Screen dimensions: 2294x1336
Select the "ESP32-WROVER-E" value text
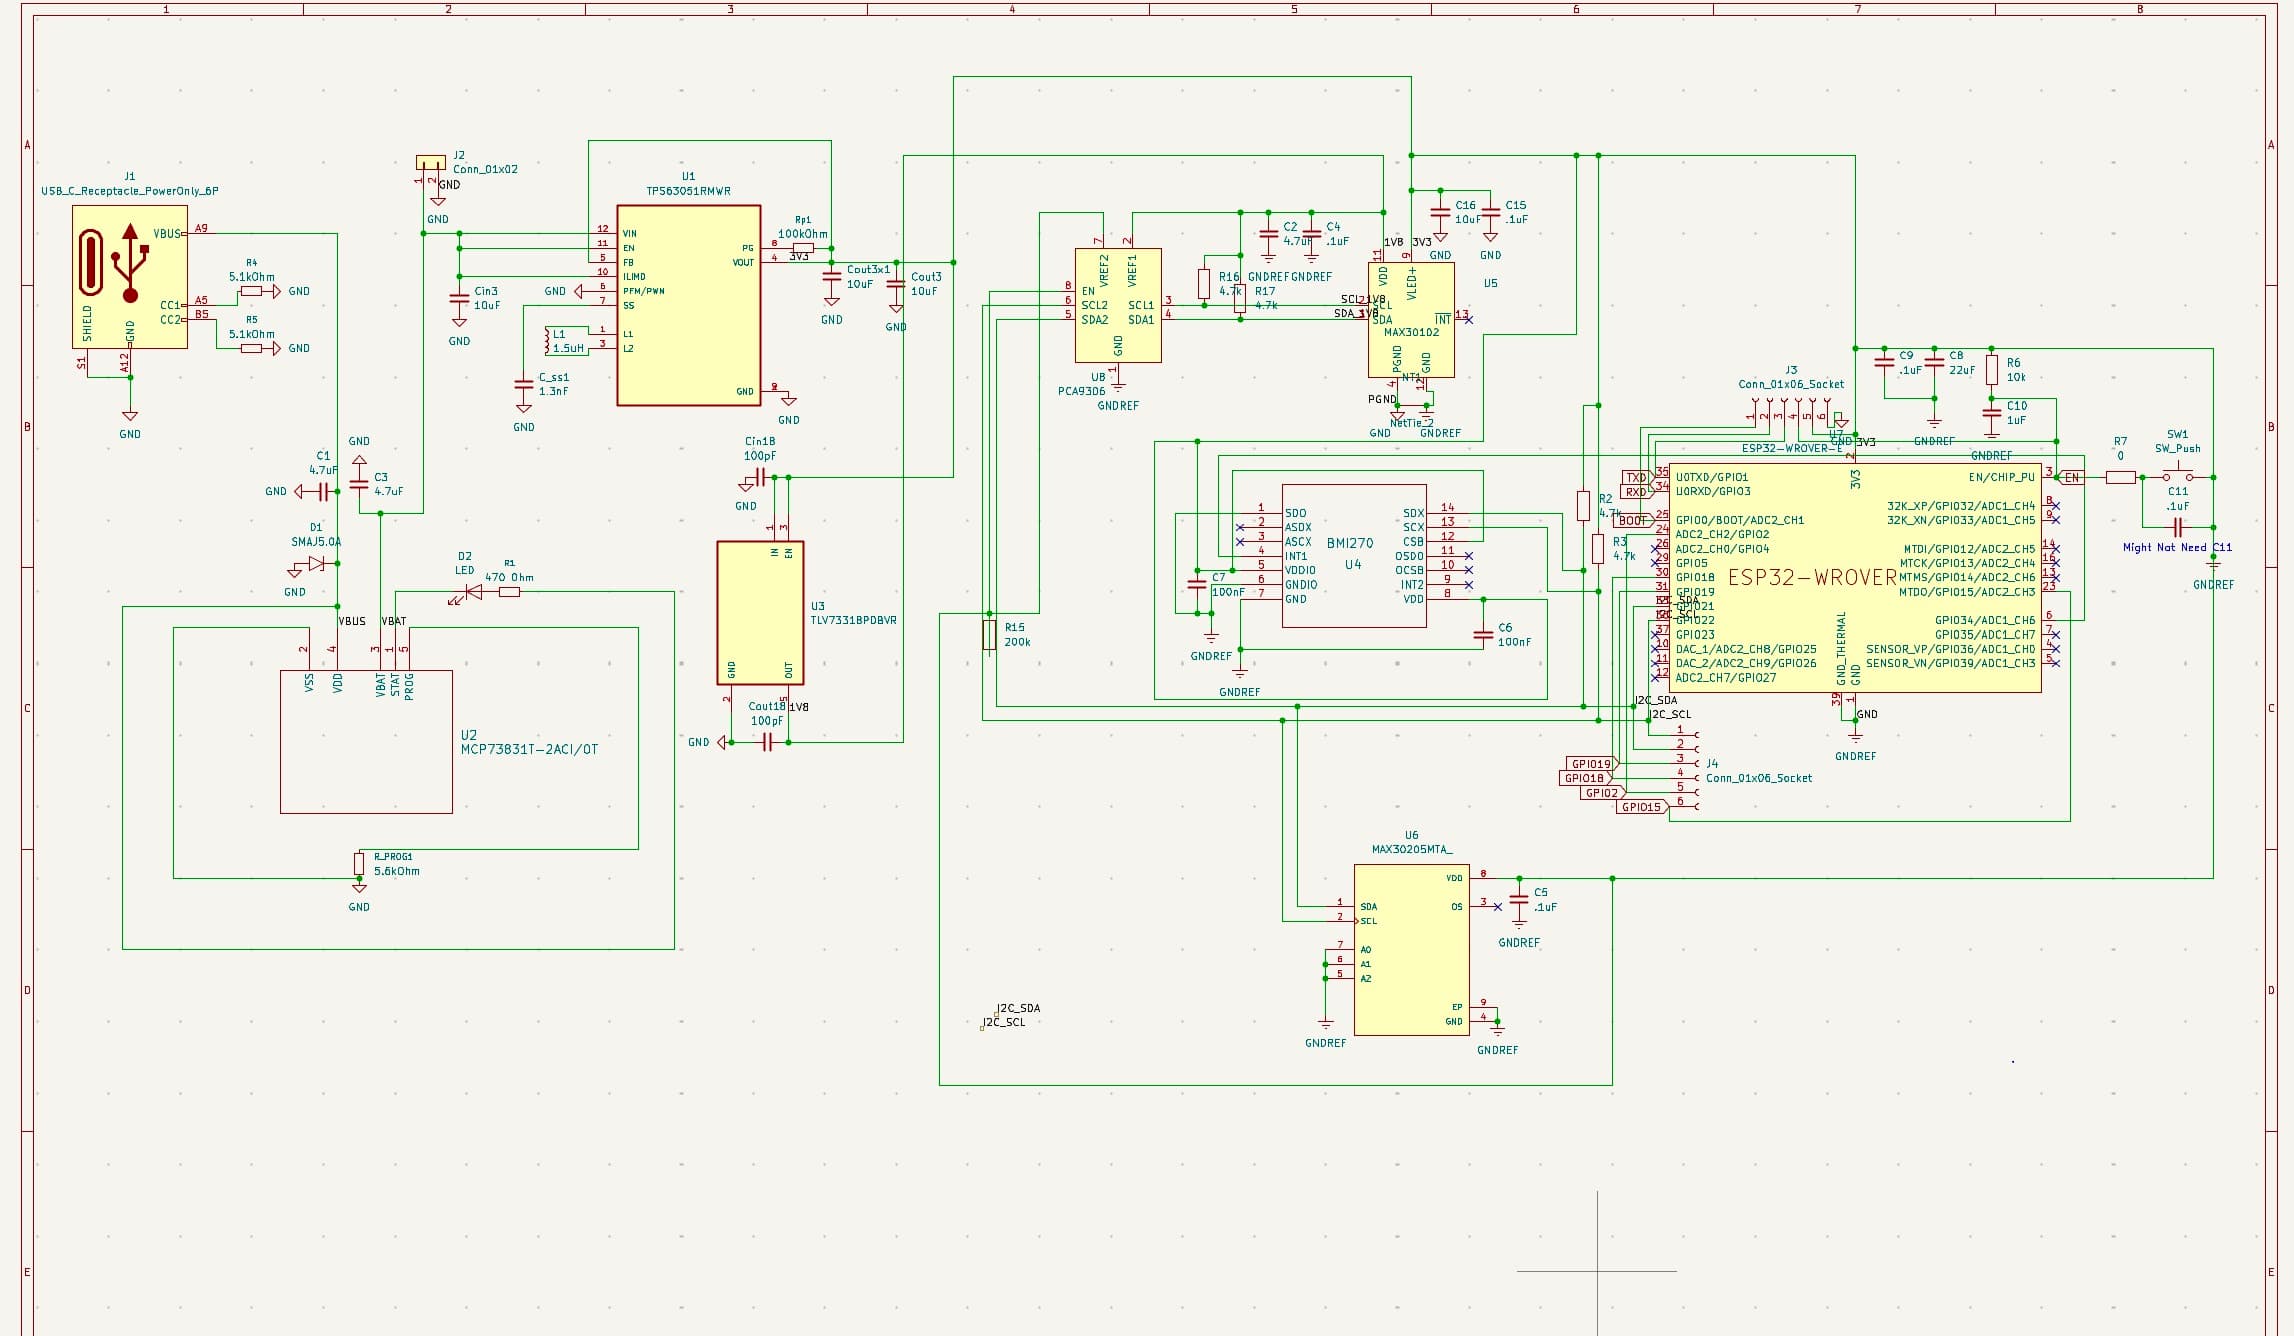[x=1792, y=448]
